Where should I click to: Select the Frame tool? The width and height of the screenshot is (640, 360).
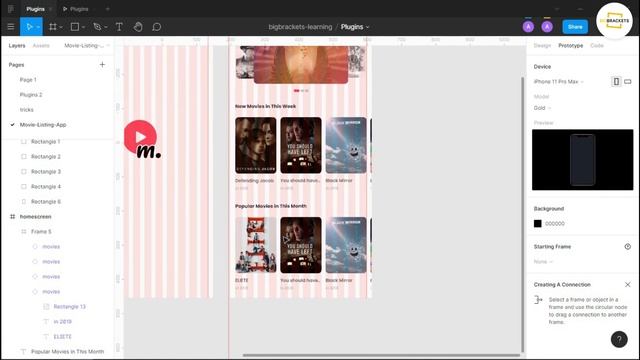pos(53,27)
